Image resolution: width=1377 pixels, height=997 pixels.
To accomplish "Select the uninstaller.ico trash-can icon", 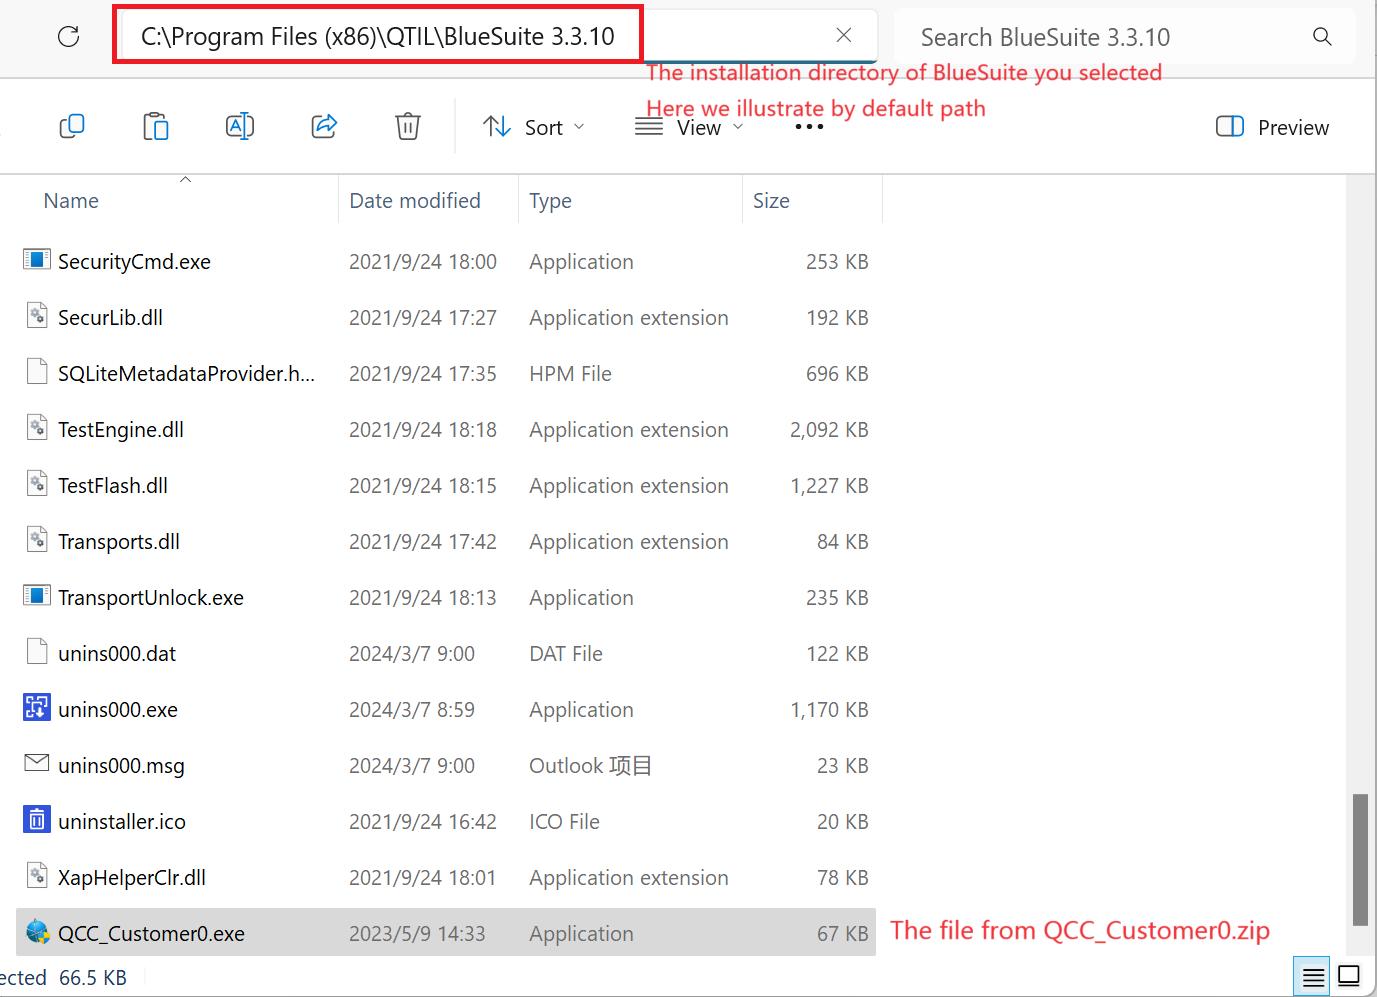I will pyautogui.click(x=37, y=820).
